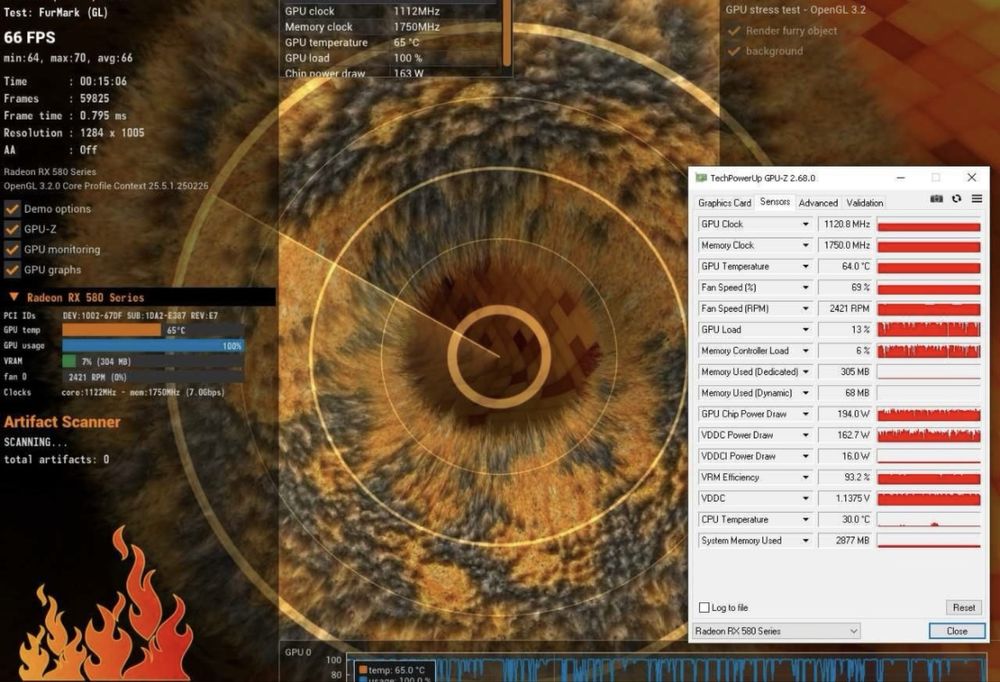Click the 66 FPS counter
This screenshot has height=682, width=1000.
pyautogui.click(x=29, y=38)
